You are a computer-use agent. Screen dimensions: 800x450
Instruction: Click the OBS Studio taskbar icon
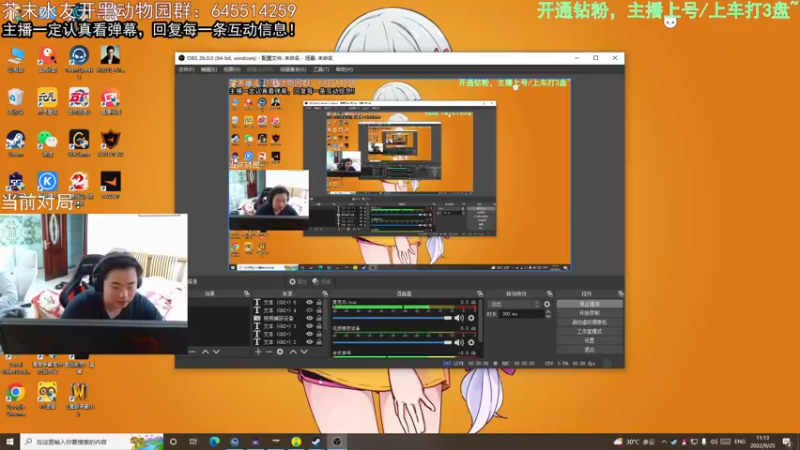coord(337,441)
